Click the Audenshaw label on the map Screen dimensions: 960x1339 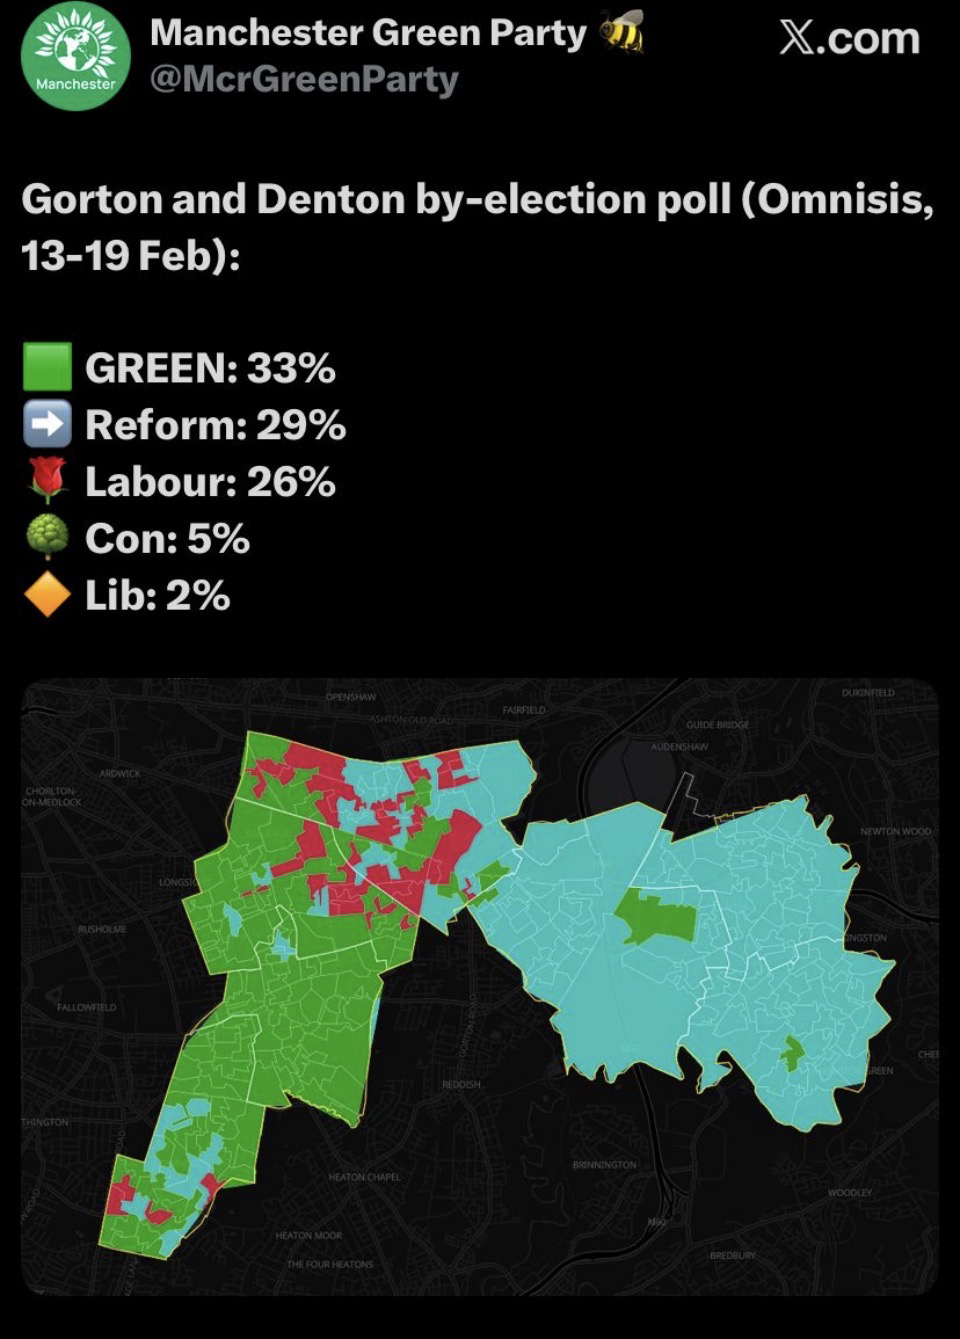[679, 747]
